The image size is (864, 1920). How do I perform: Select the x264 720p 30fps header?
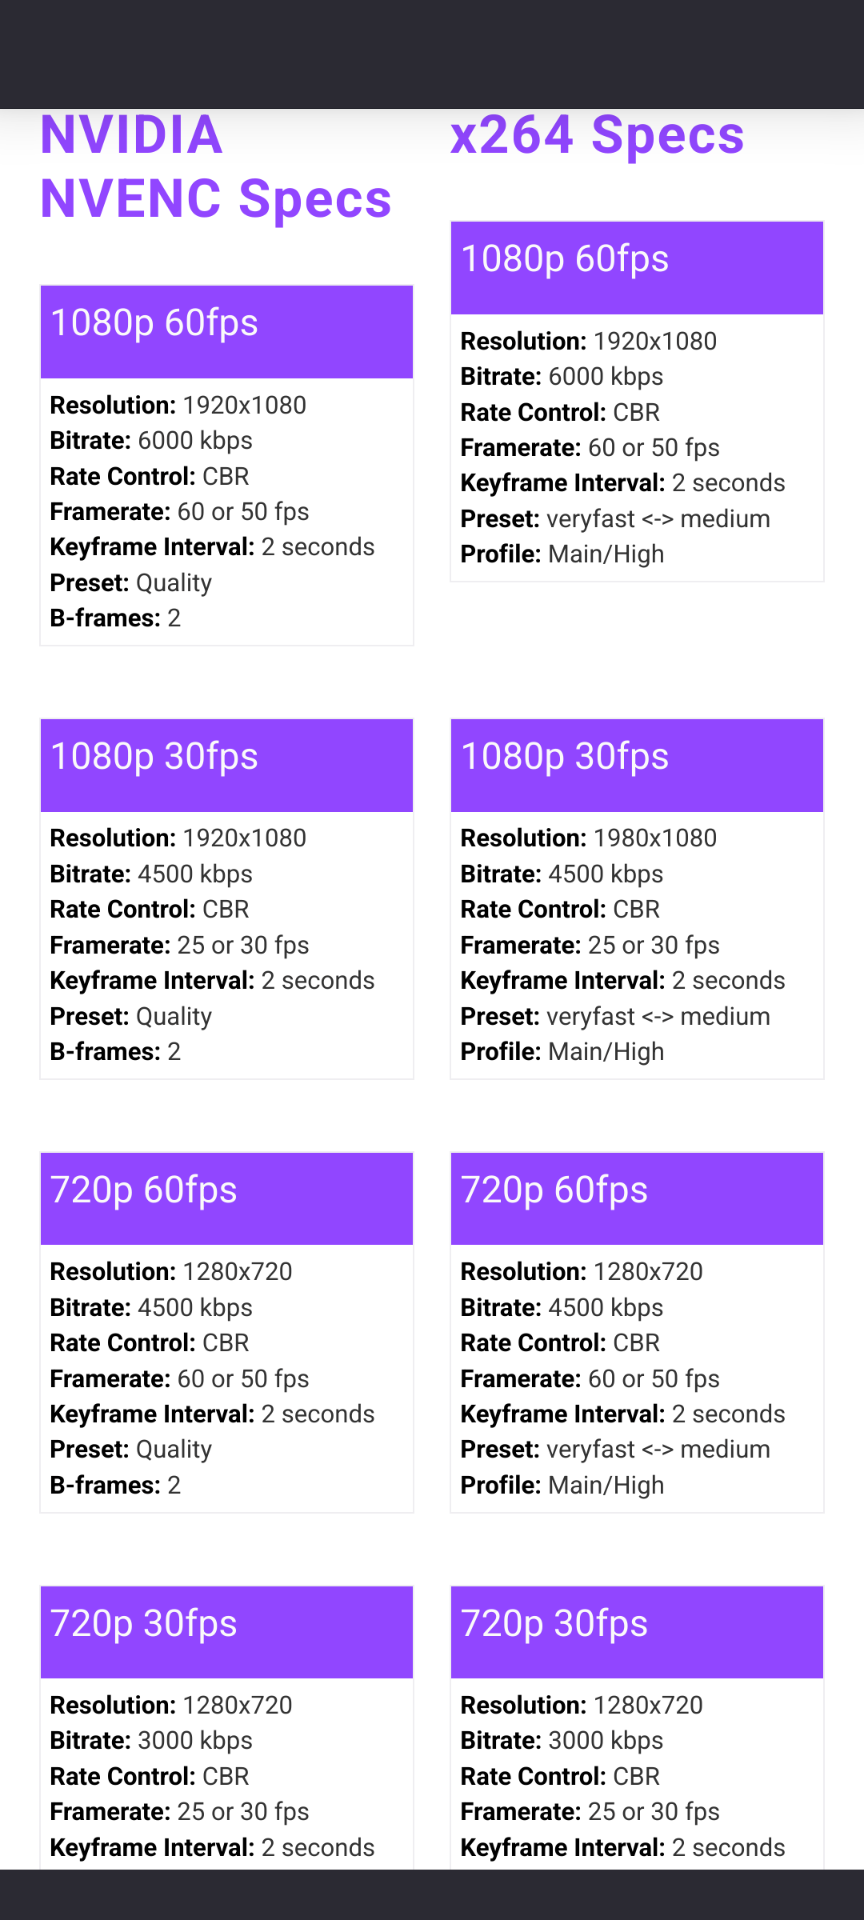click(x=637, y=1631)
